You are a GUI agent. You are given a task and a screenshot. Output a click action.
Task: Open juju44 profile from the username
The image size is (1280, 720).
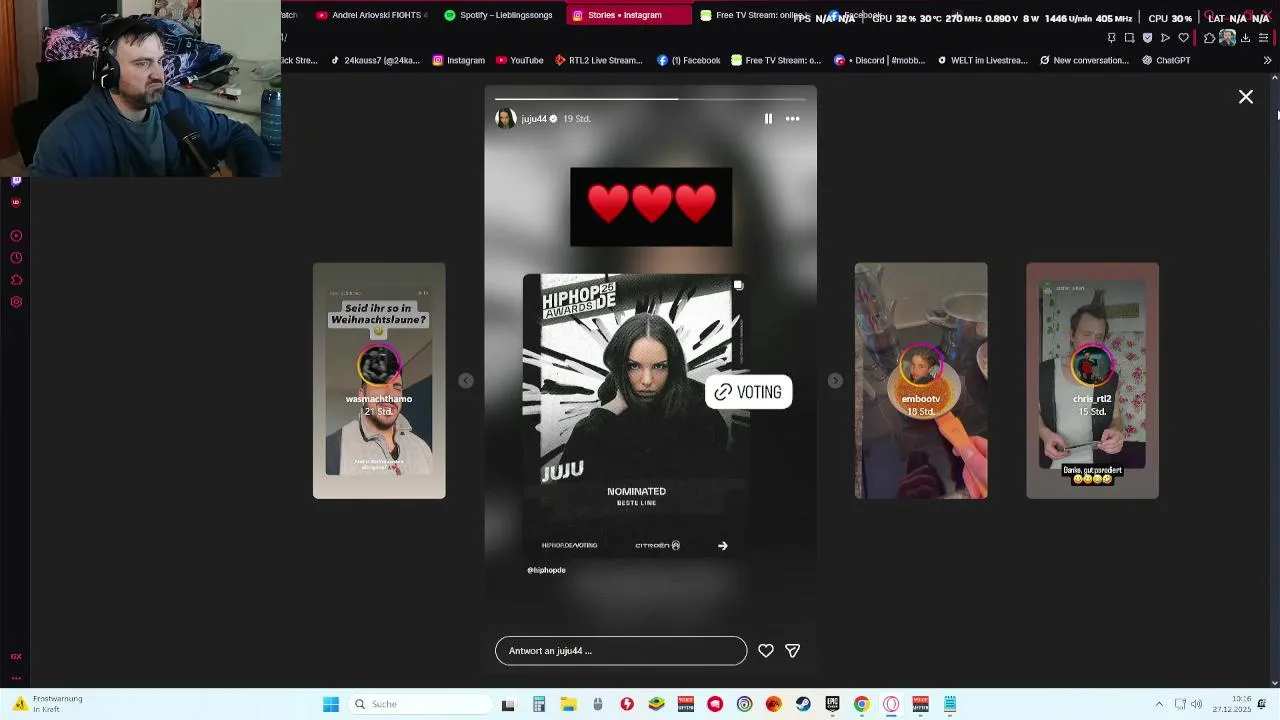(534, 119)
